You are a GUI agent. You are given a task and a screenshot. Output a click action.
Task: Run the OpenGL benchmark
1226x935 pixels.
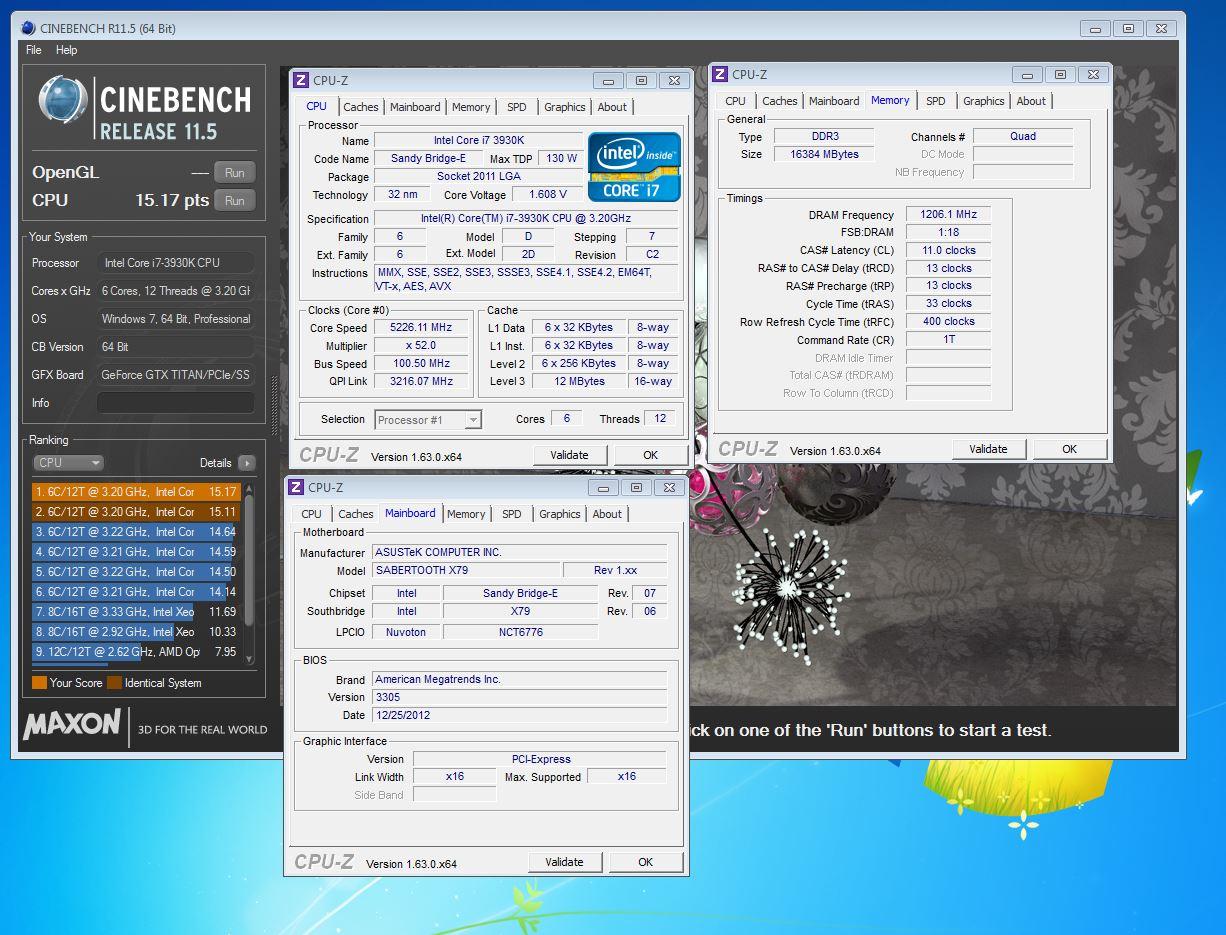click(x=235, y=172)
